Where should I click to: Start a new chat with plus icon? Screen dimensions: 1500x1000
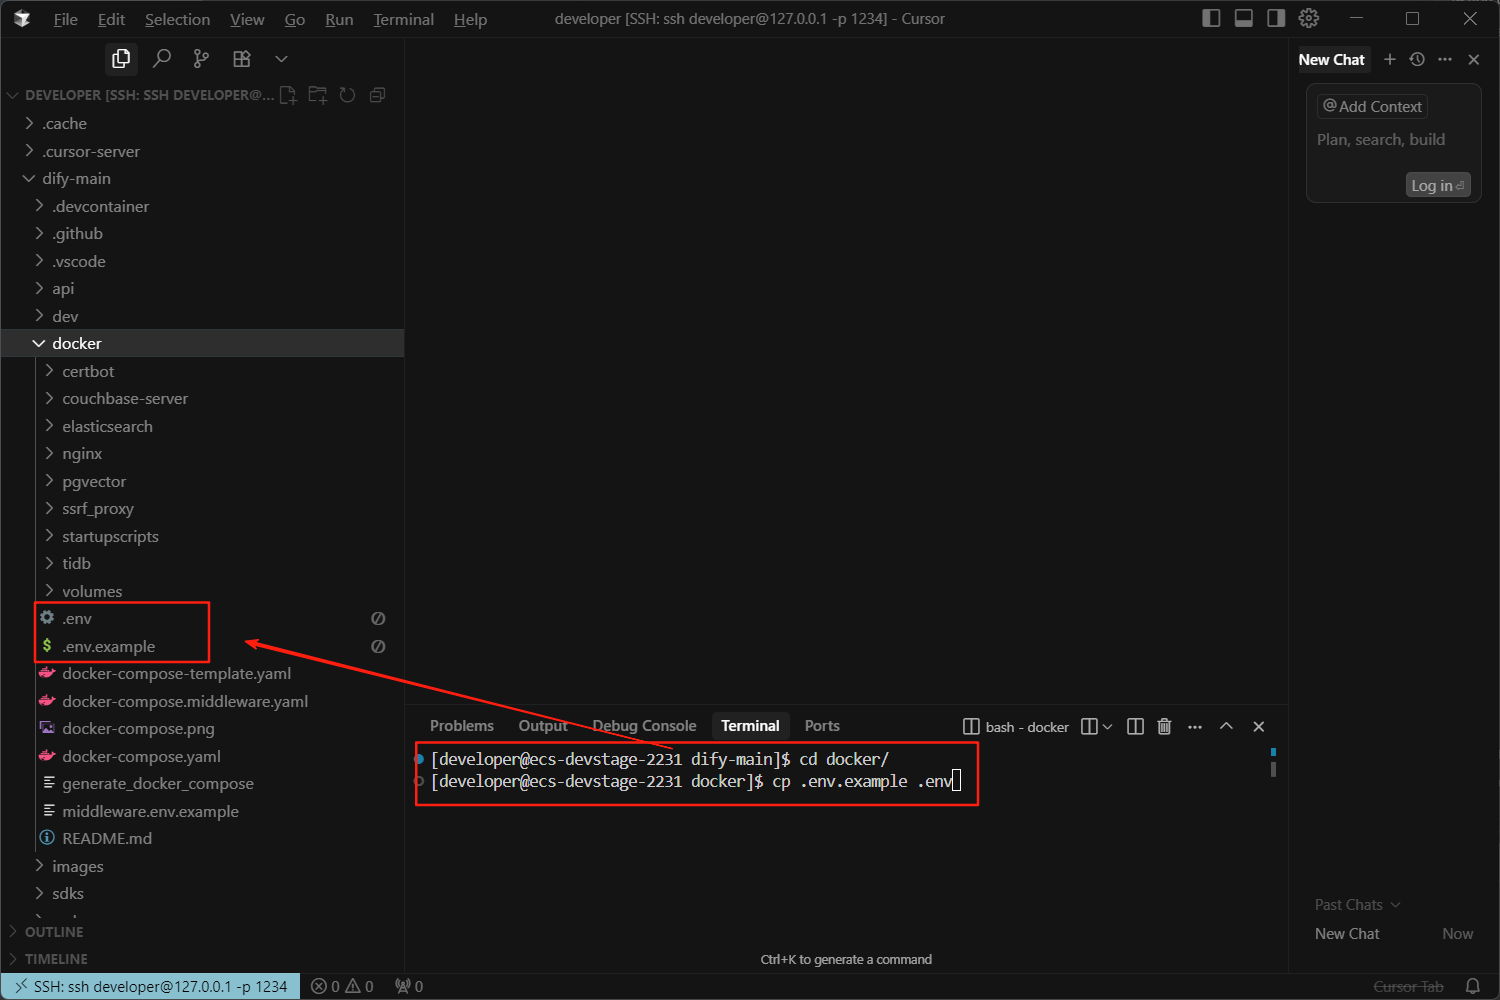[x=1389, y=59]
